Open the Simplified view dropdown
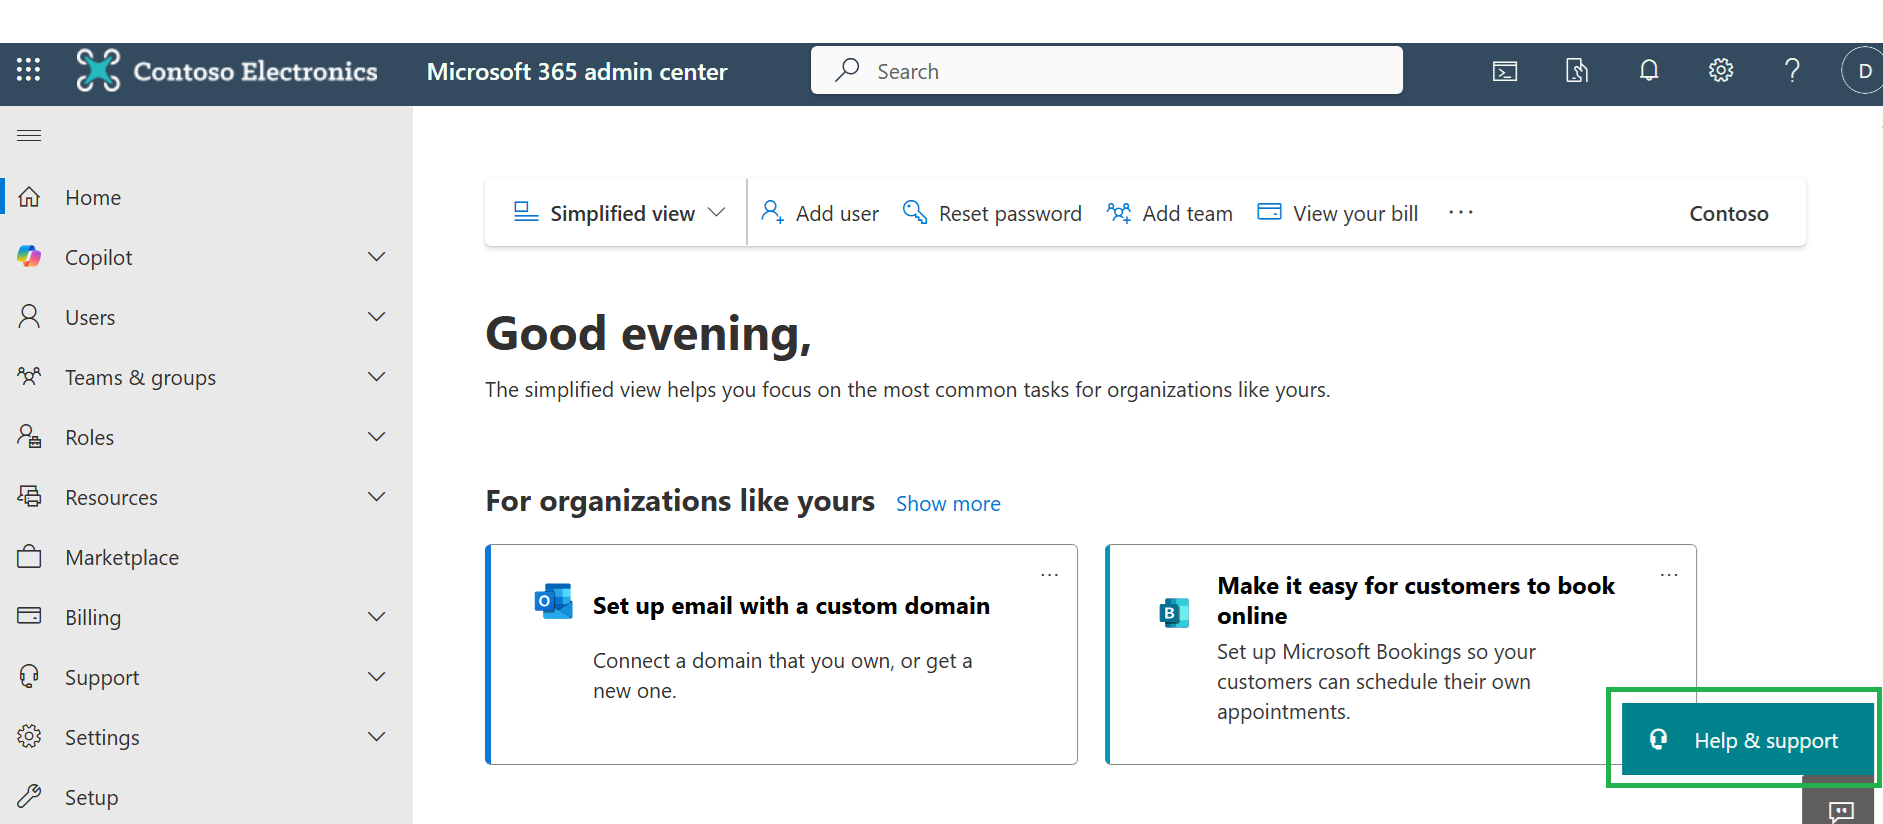This screenshot has height=824, width=1883. (x=619, y=213)
